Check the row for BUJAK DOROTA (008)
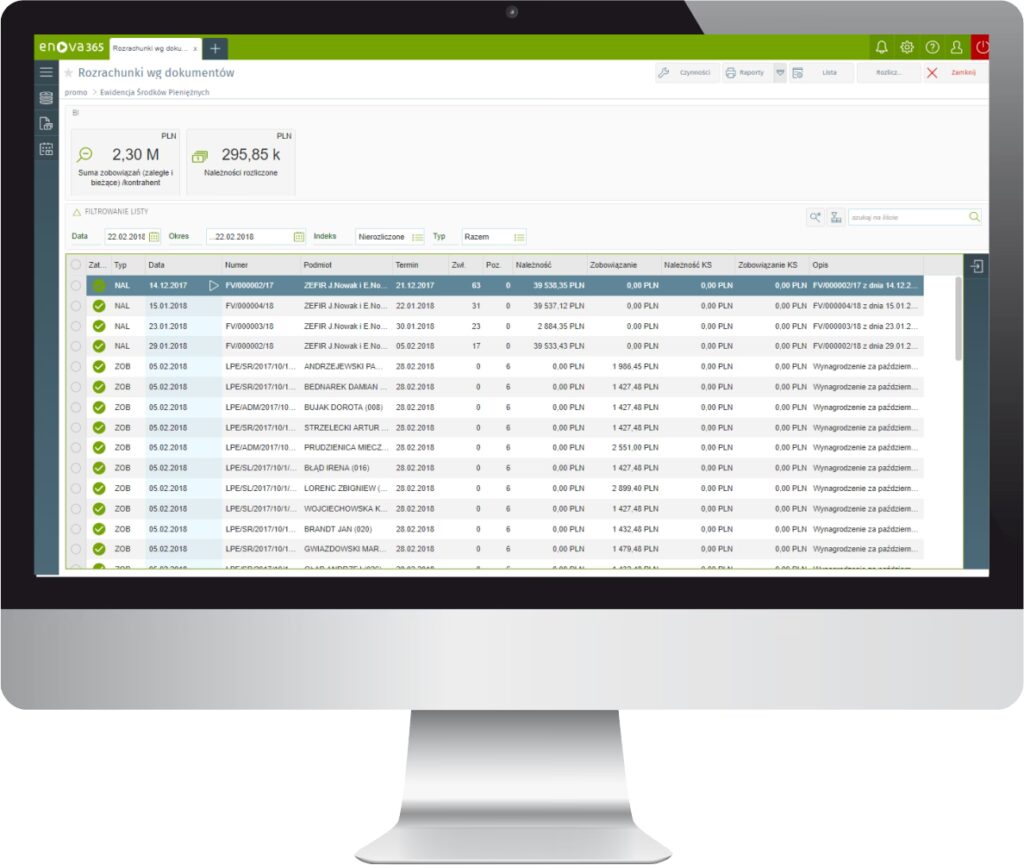 tap(75, 408)
